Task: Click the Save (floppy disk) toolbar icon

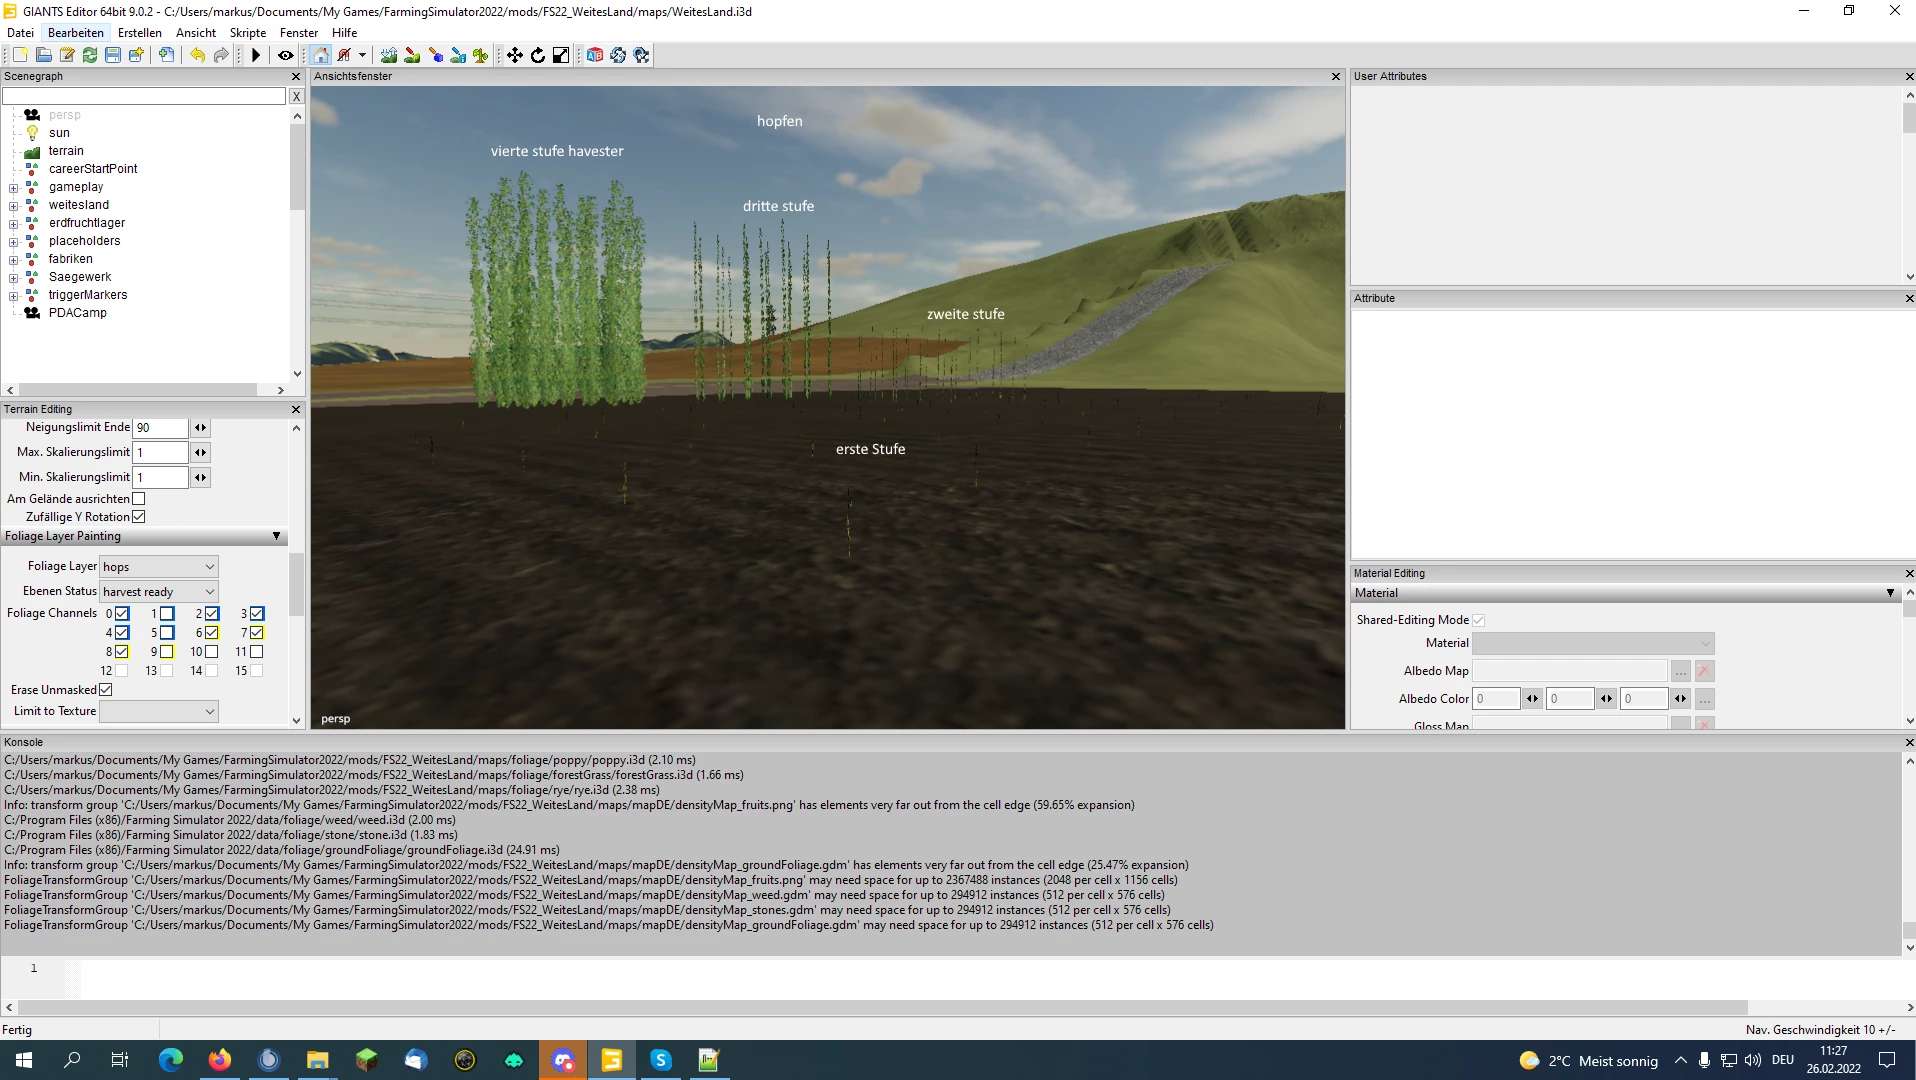Action: (113, 56)
